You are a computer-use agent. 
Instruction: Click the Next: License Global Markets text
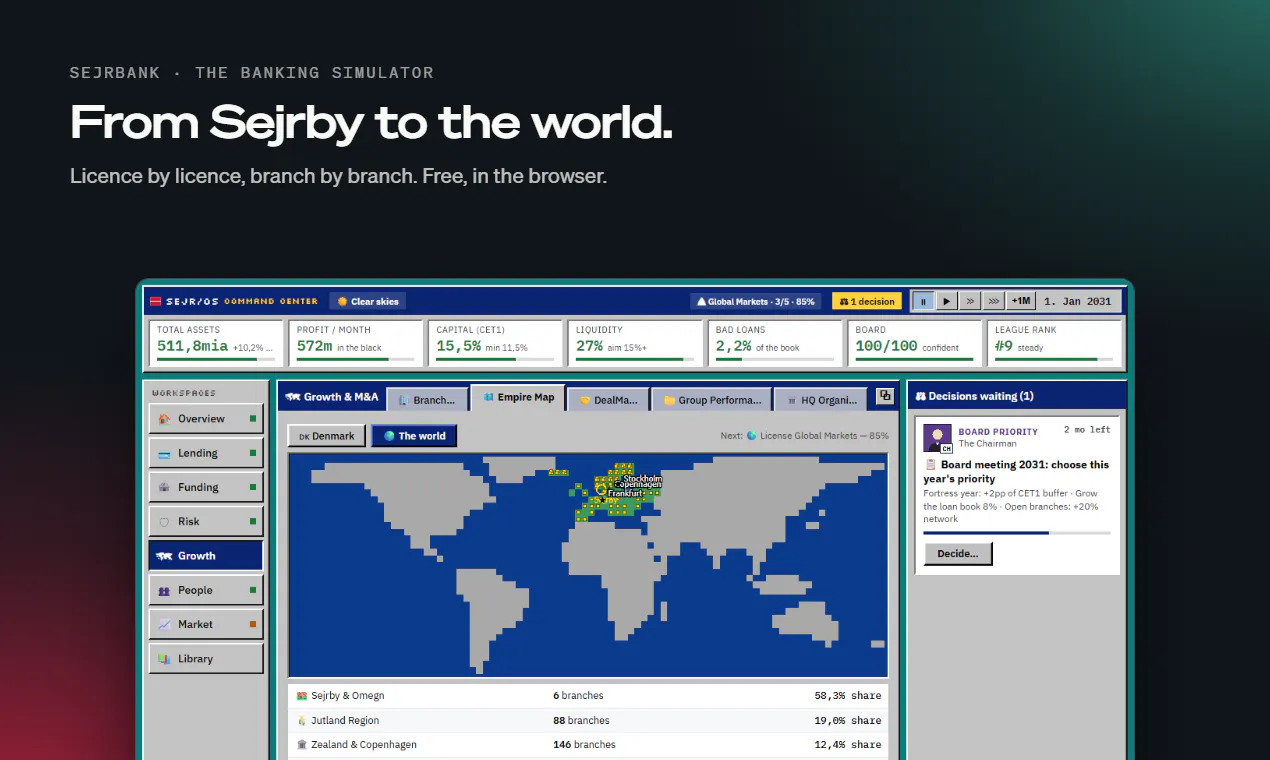pos(804,436)
